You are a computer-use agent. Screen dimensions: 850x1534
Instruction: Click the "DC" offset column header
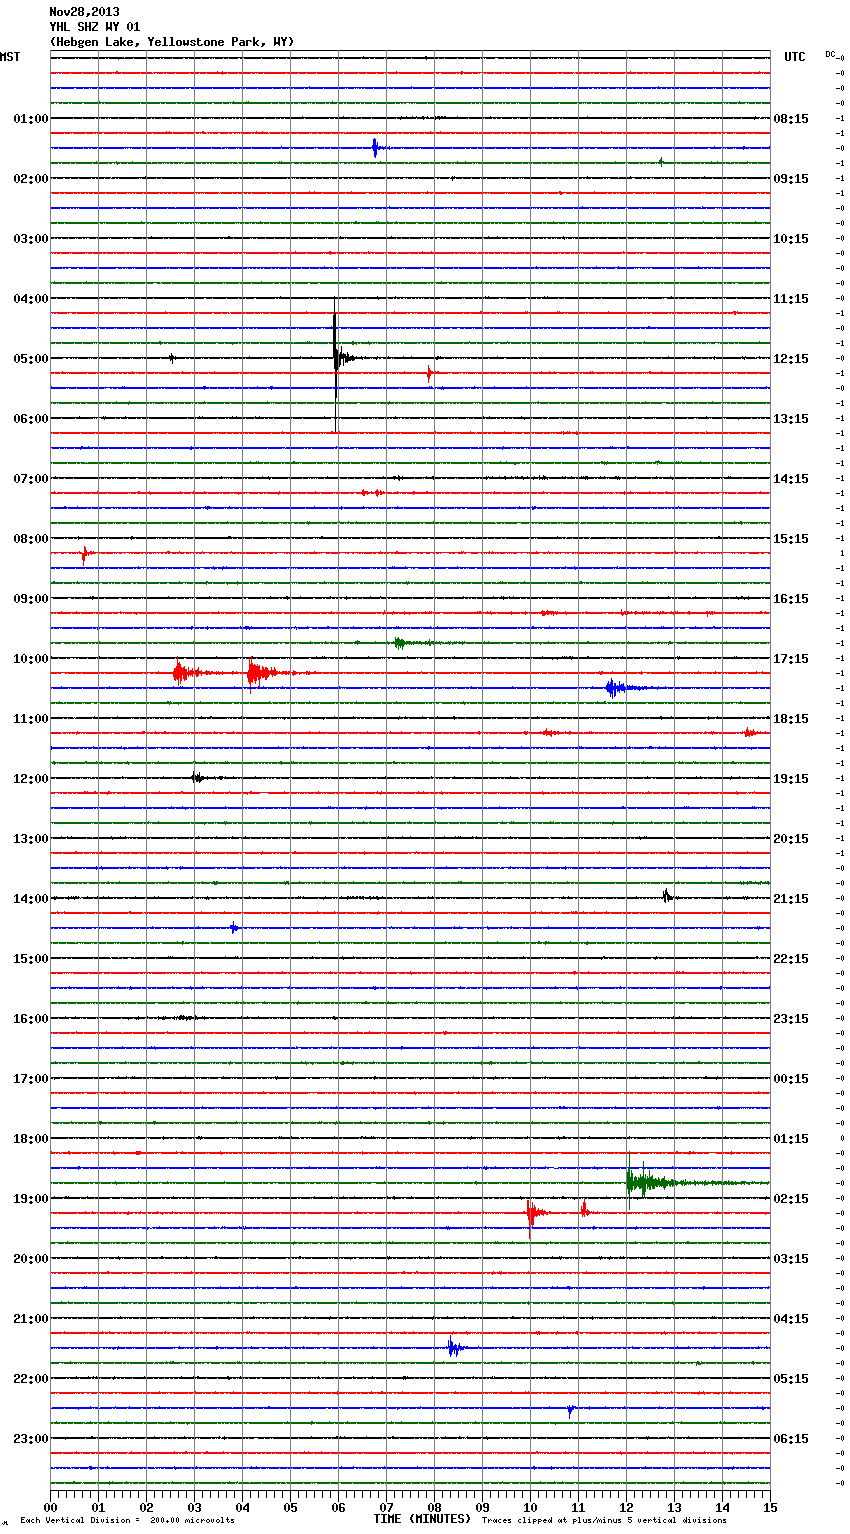(x=831, y=54)
